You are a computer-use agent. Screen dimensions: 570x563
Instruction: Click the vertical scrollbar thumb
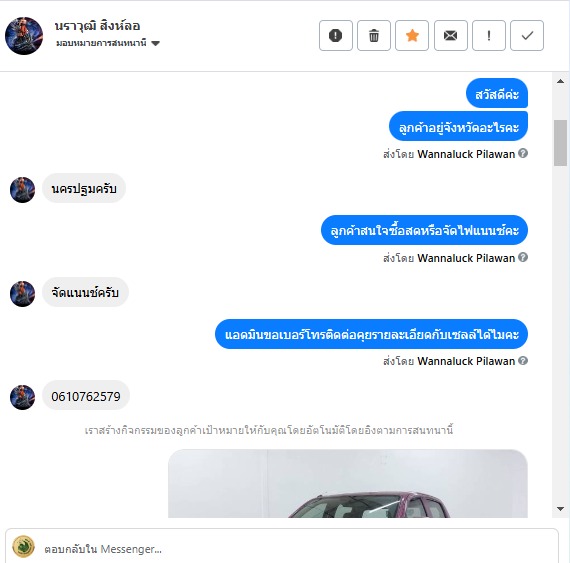[x=560, y=143]
